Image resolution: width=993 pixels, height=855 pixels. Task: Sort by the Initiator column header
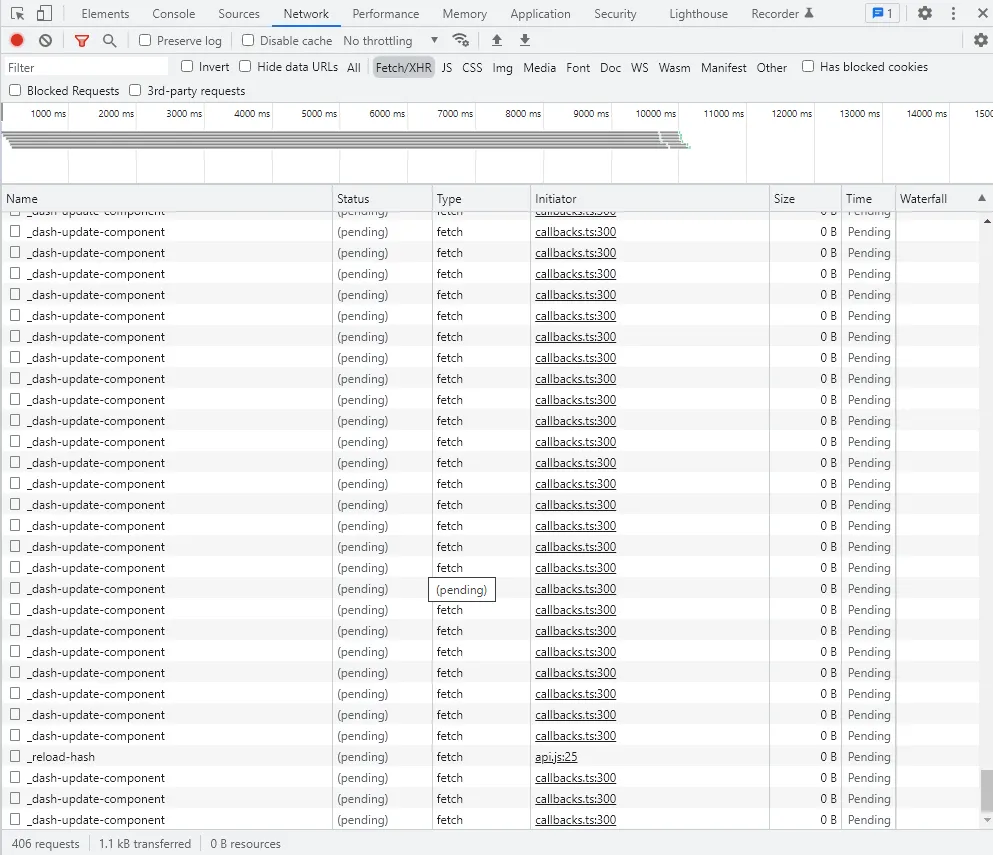click(650, 198)
